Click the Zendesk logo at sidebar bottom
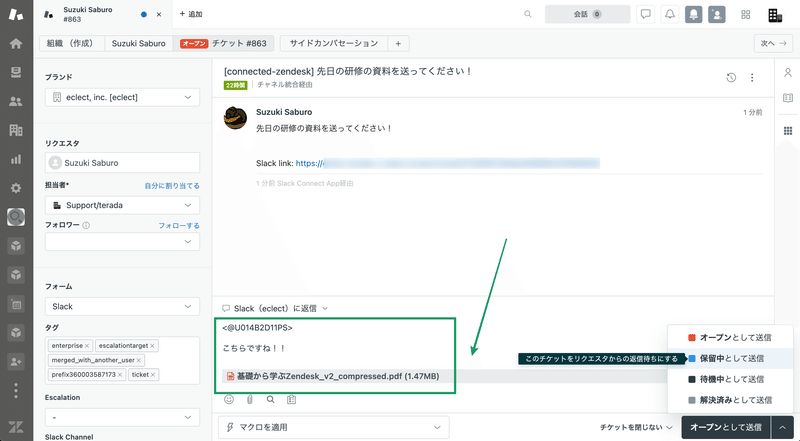 (x=16, y=427)
